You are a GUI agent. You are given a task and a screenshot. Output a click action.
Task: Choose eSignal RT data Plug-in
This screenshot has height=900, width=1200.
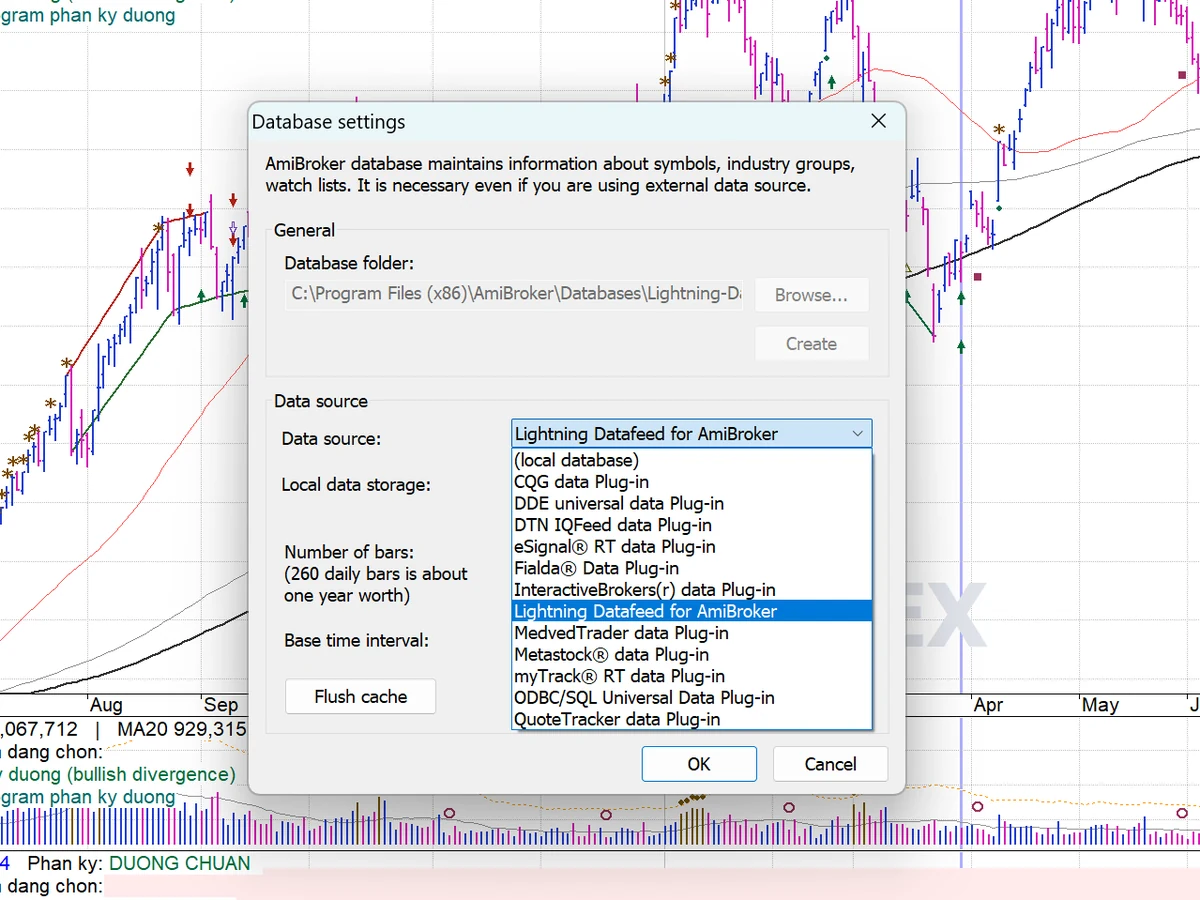pos(692,546)
